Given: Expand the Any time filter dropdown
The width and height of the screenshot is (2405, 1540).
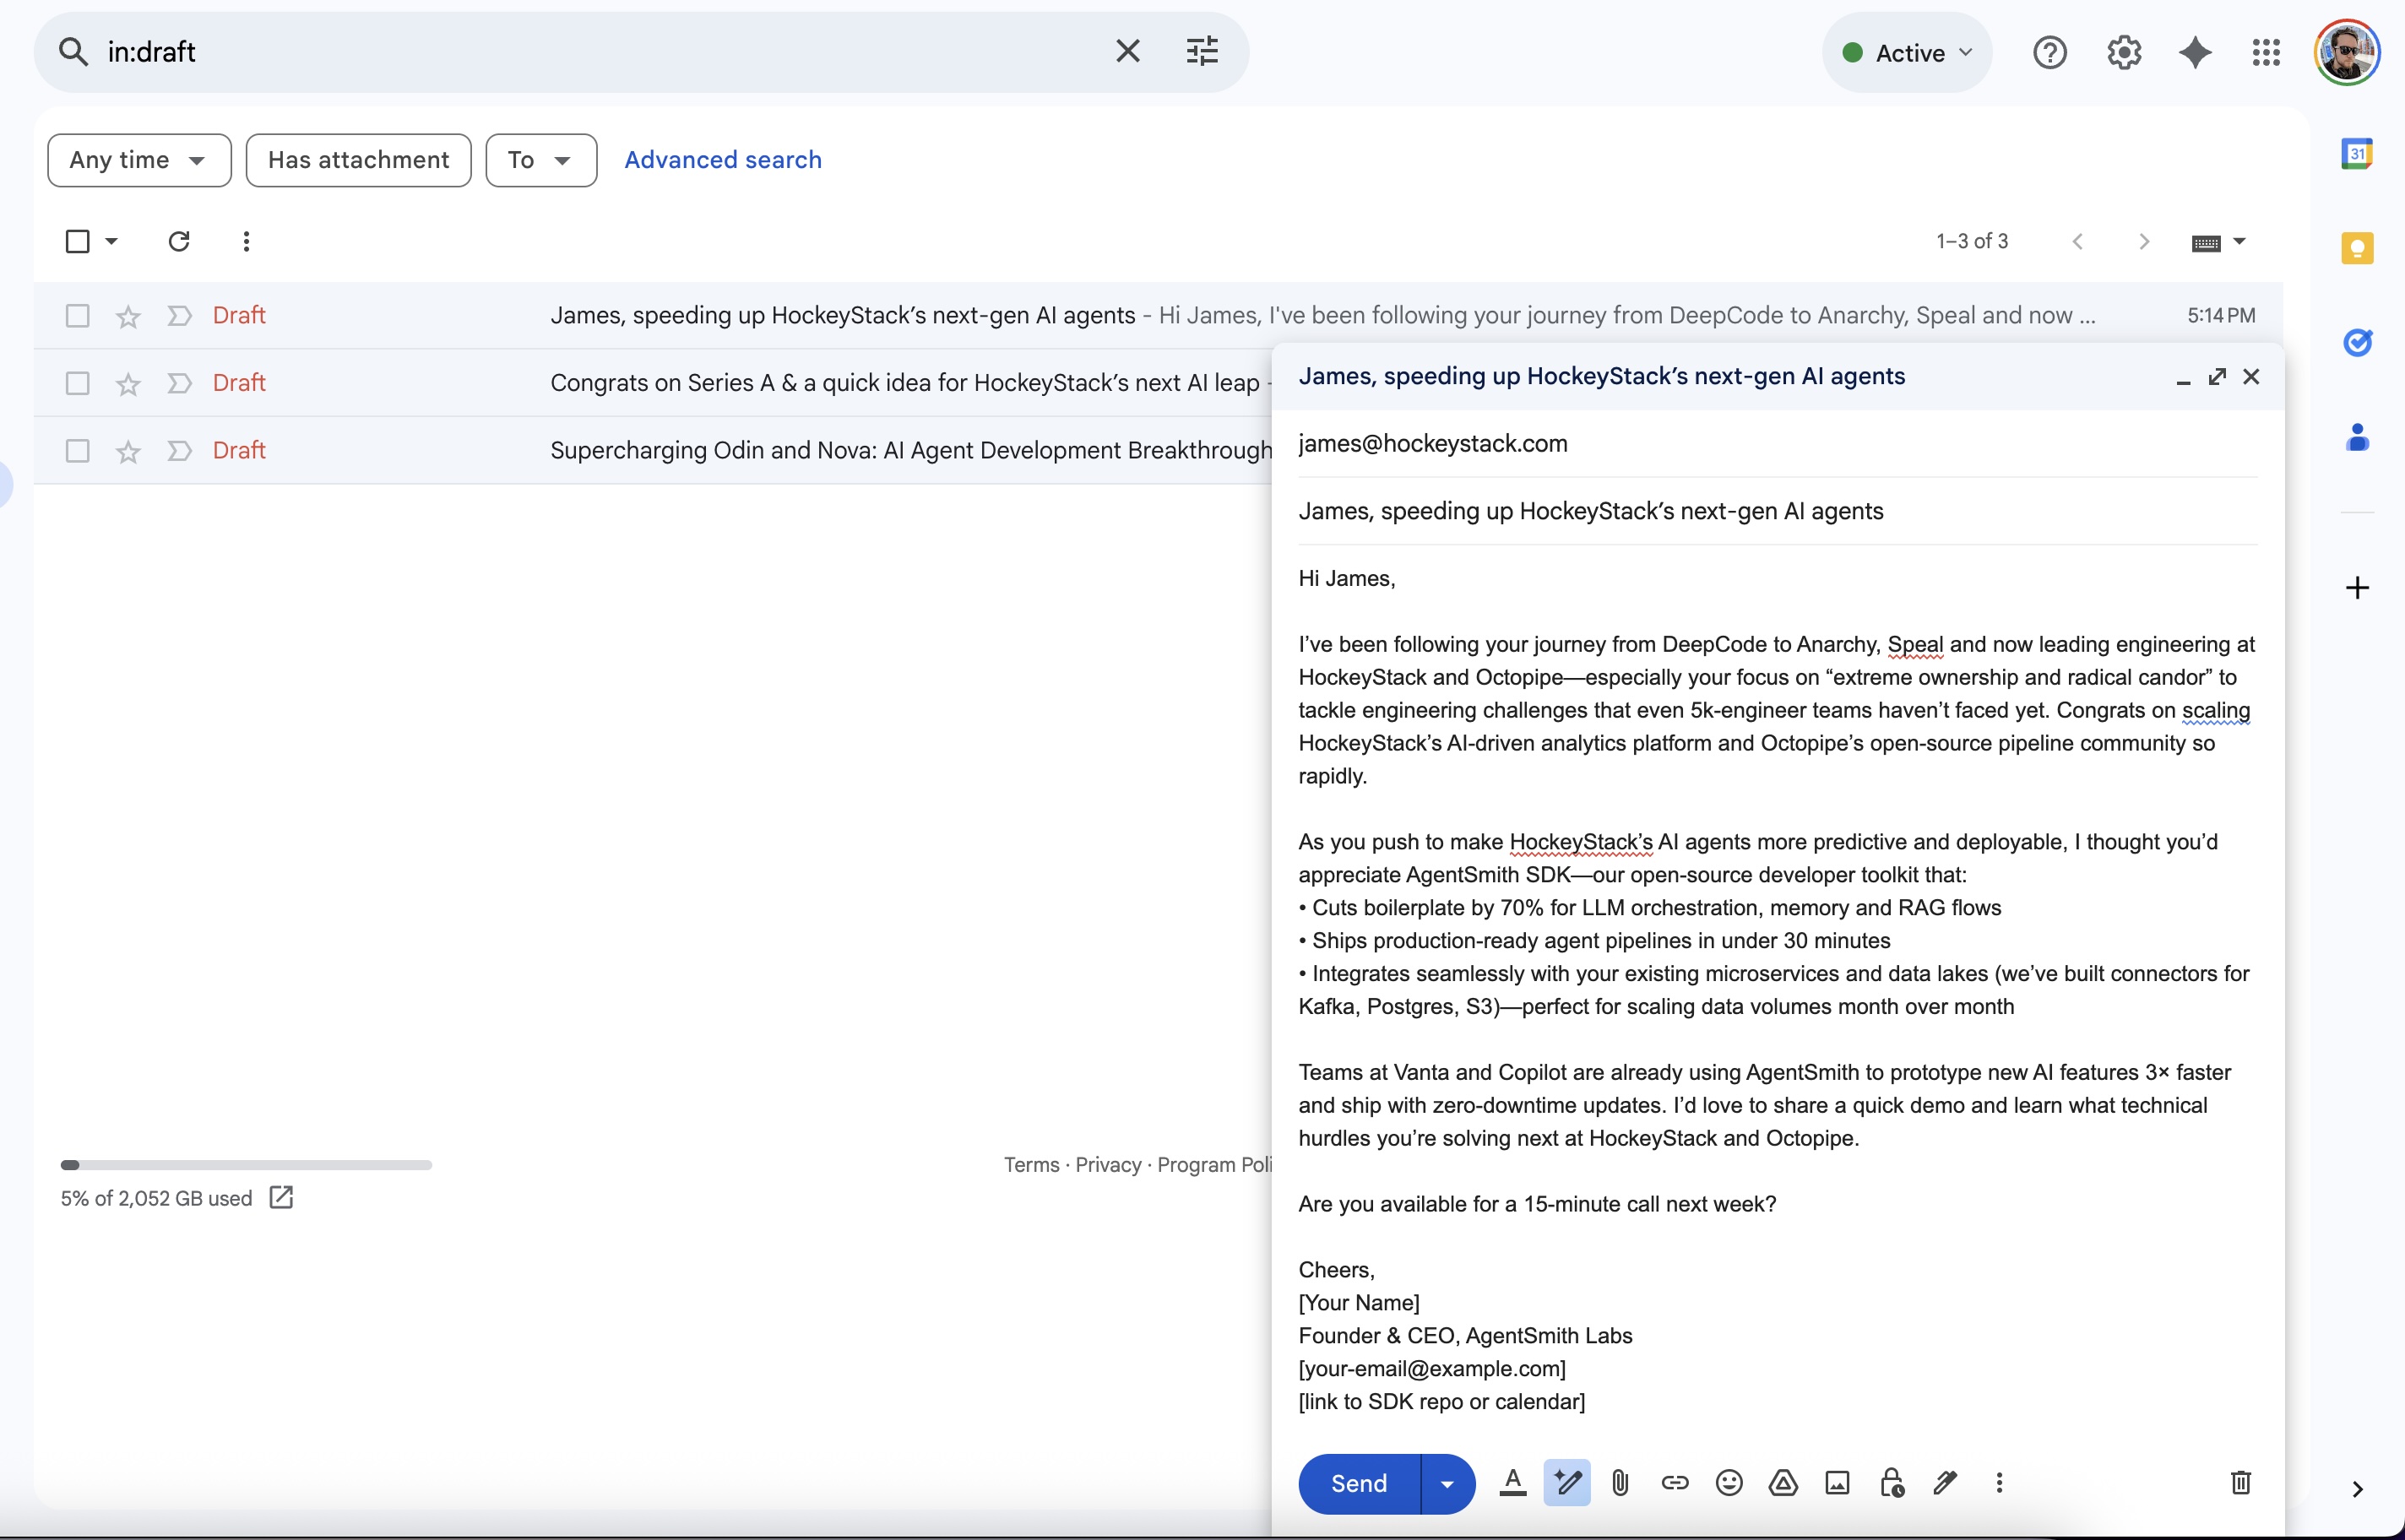Looking at the screenshot, I should pyautogui.click(x=139, y=160).
